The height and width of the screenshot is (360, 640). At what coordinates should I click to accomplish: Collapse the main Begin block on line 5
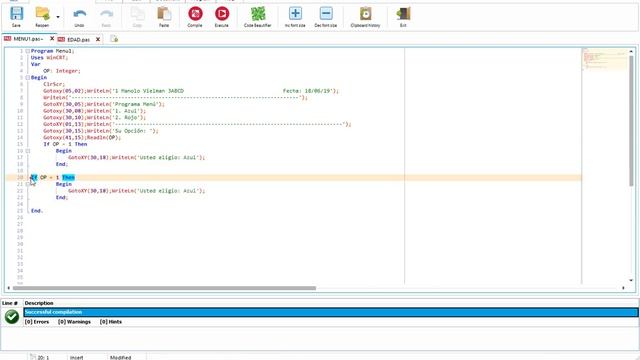(x=28, y=78)
